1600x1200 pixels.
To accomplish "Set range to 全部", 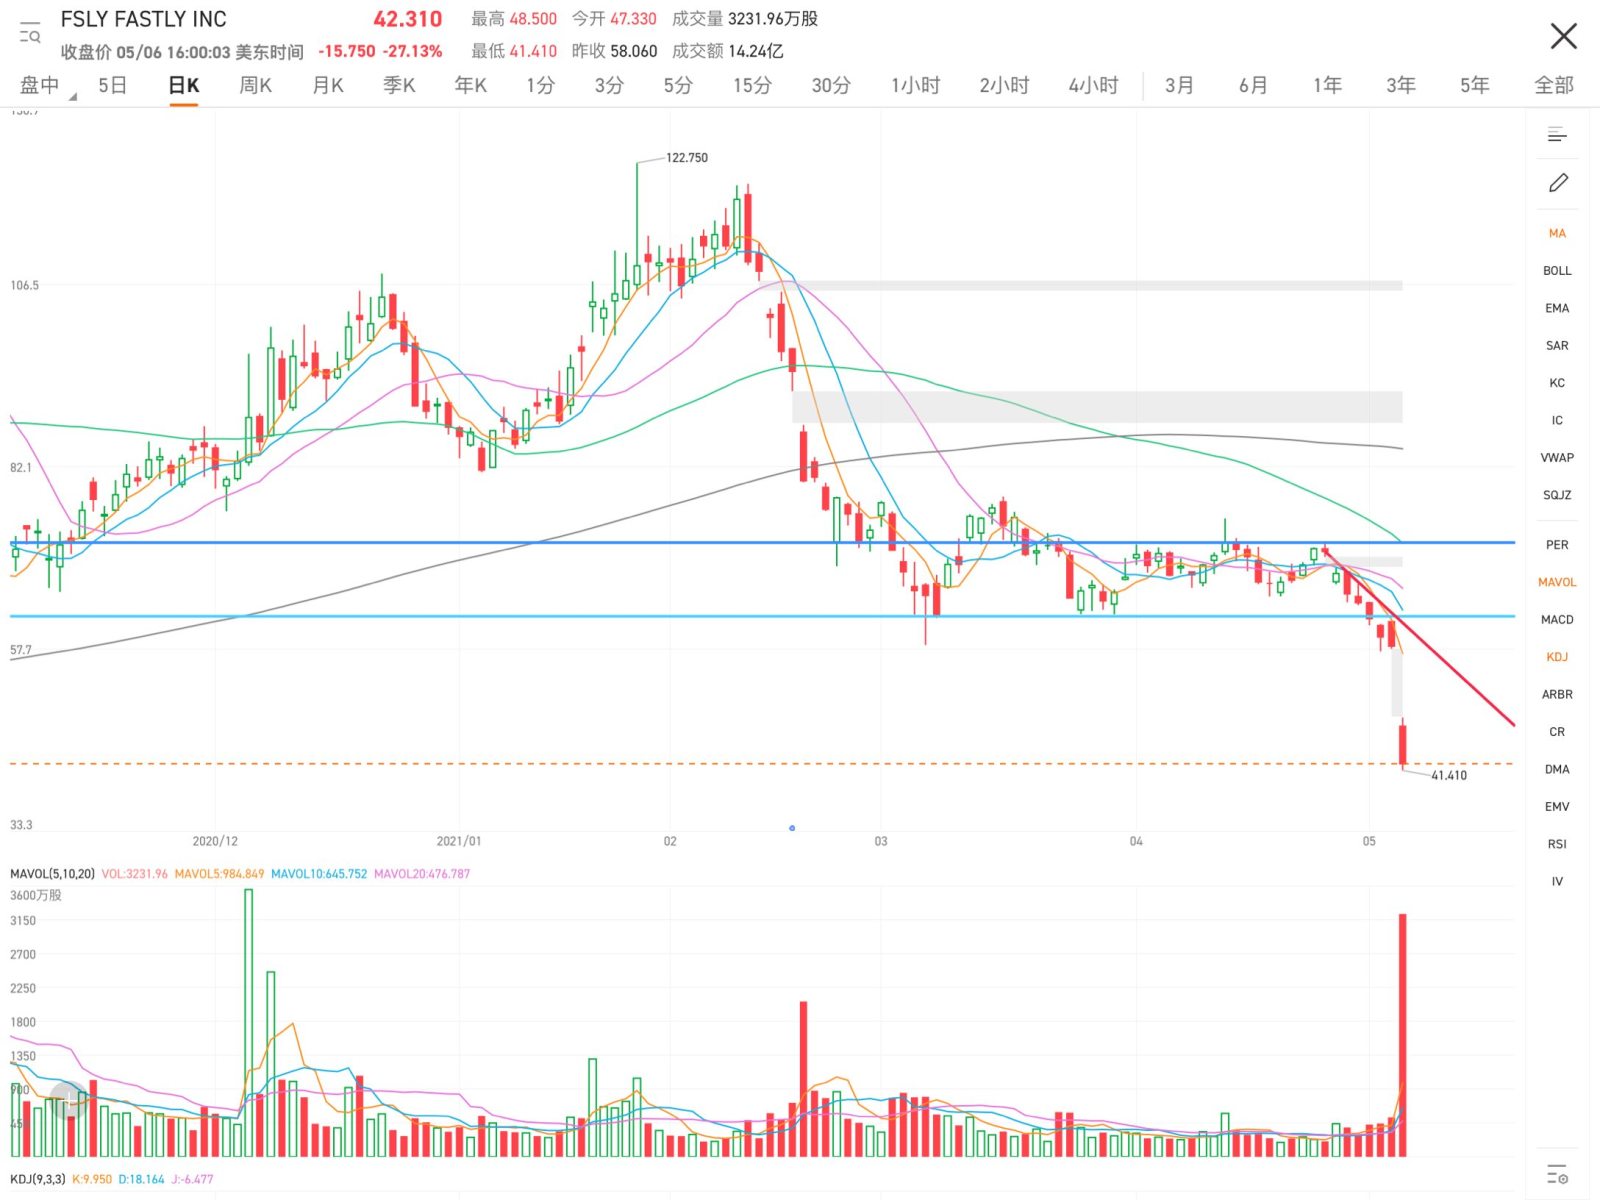I will (x=1554, y=86).
